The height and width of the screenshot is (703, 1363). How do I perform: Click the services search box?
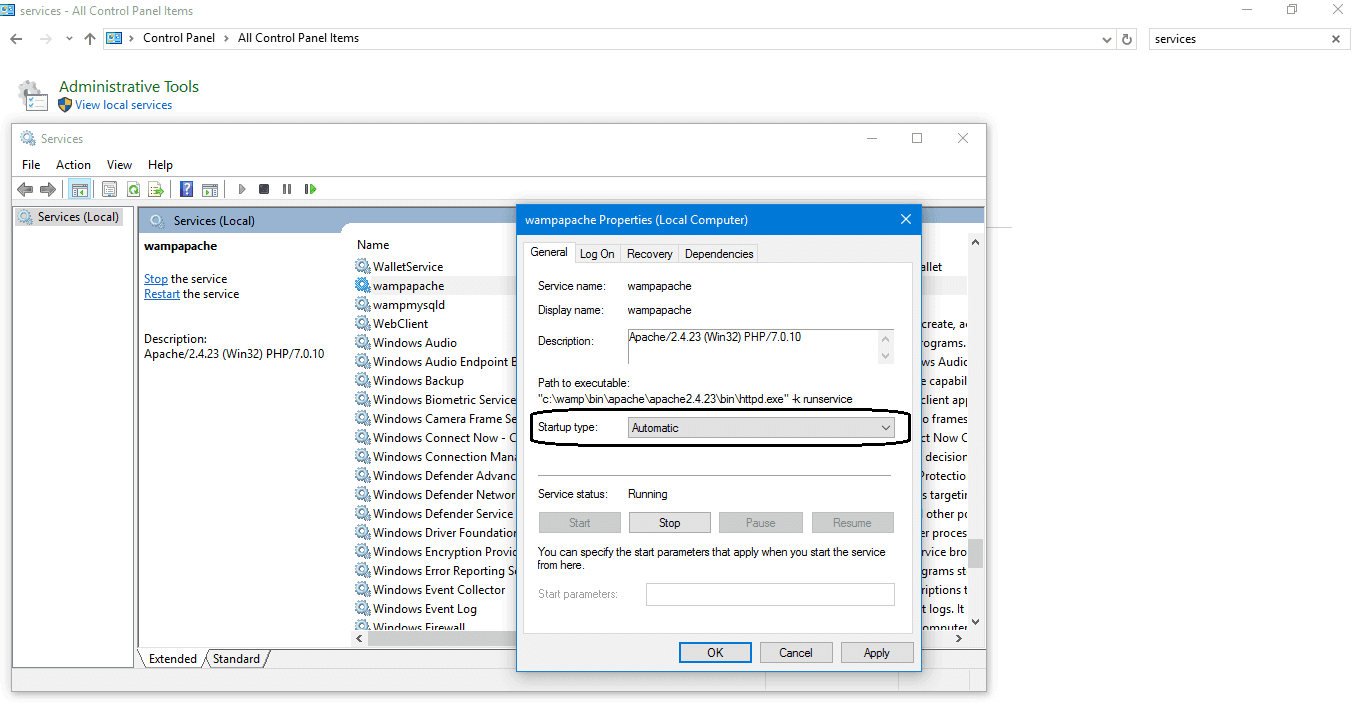(x=1238, y=39)
